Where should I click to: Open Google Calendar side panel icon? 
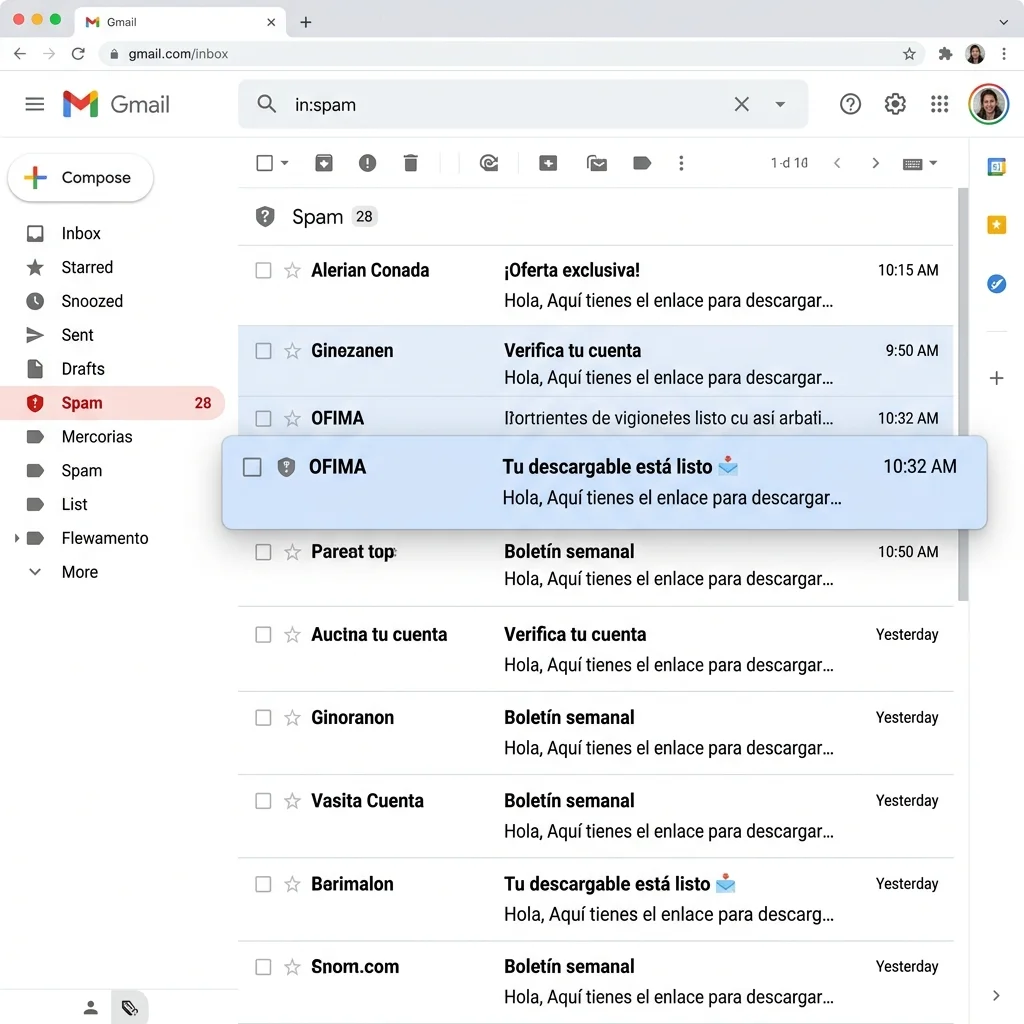pyautogui.click(x=996, y=167)
